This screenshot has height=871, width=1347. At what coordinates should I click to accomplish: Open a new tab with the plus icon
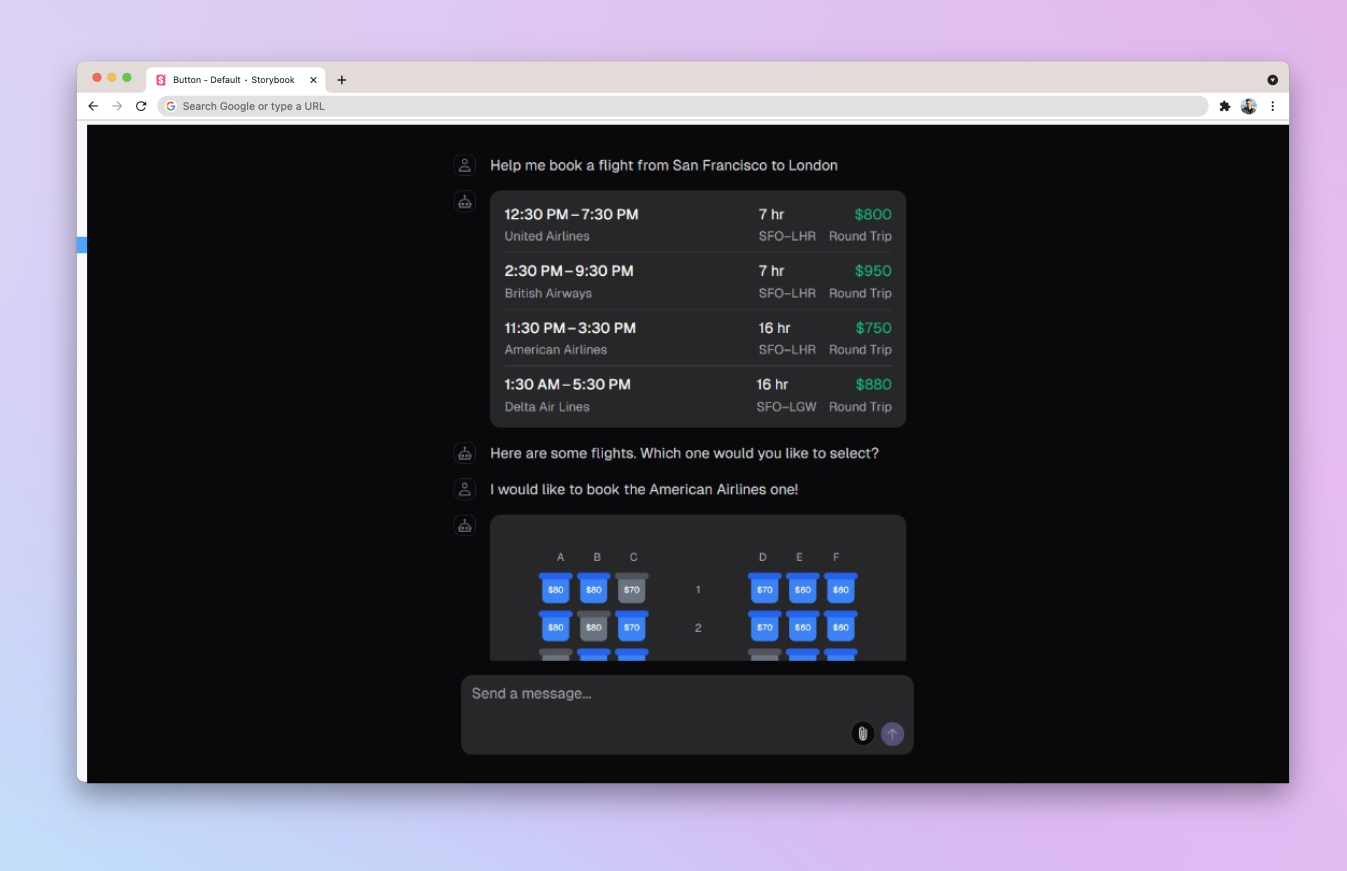[x=342, y=80]
